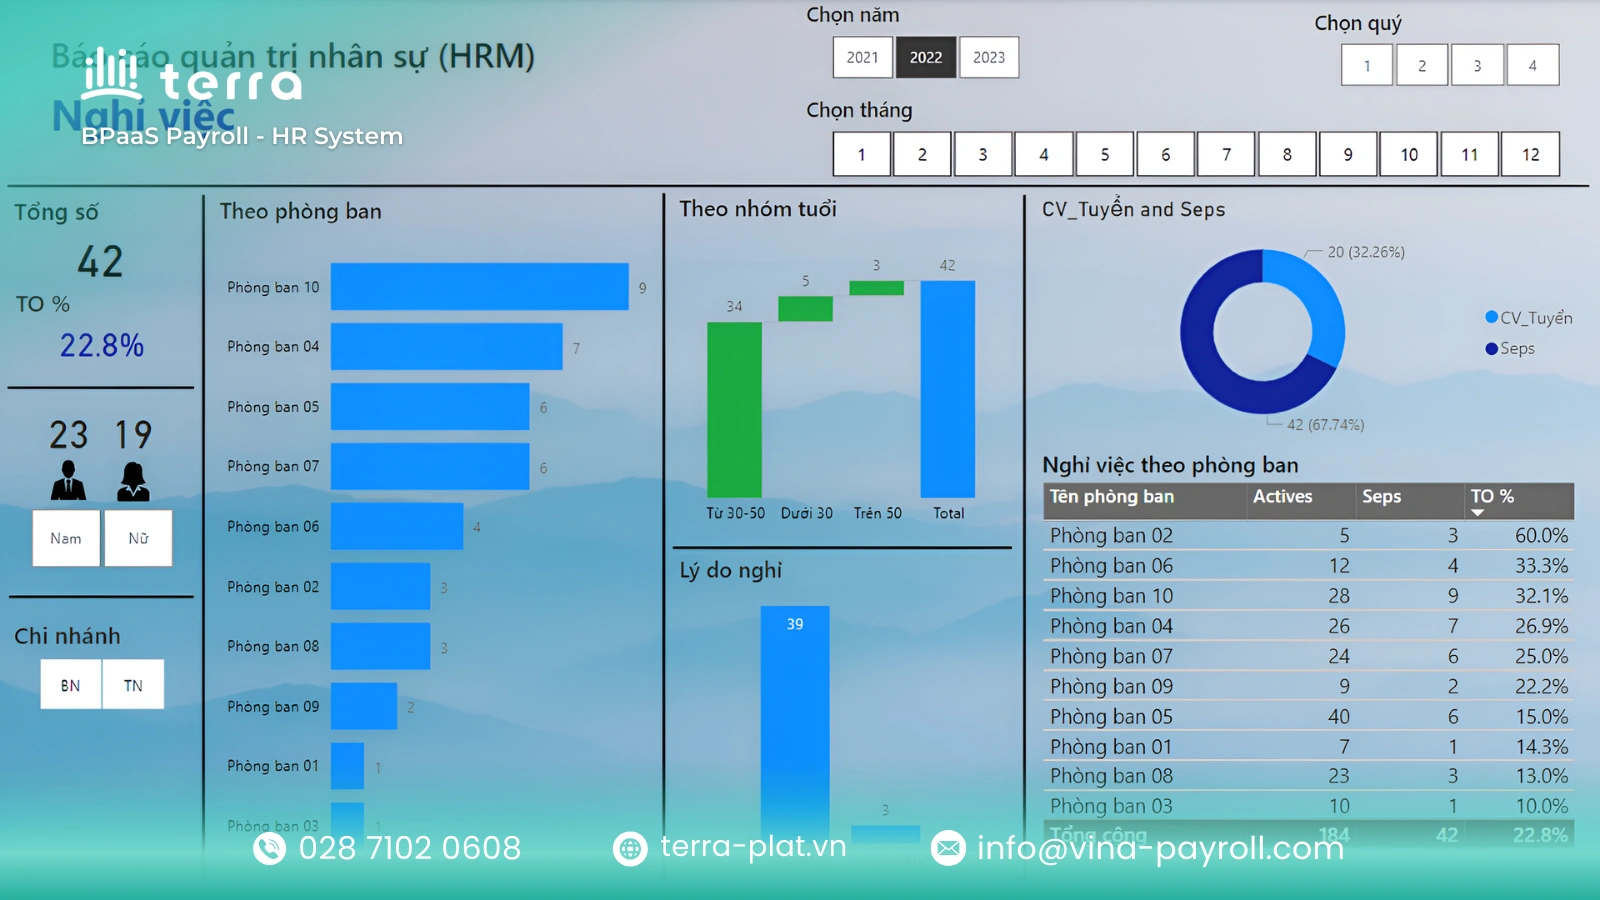Click the 22.8% TO % value card
1600x900 pixels.
(102, 346)
